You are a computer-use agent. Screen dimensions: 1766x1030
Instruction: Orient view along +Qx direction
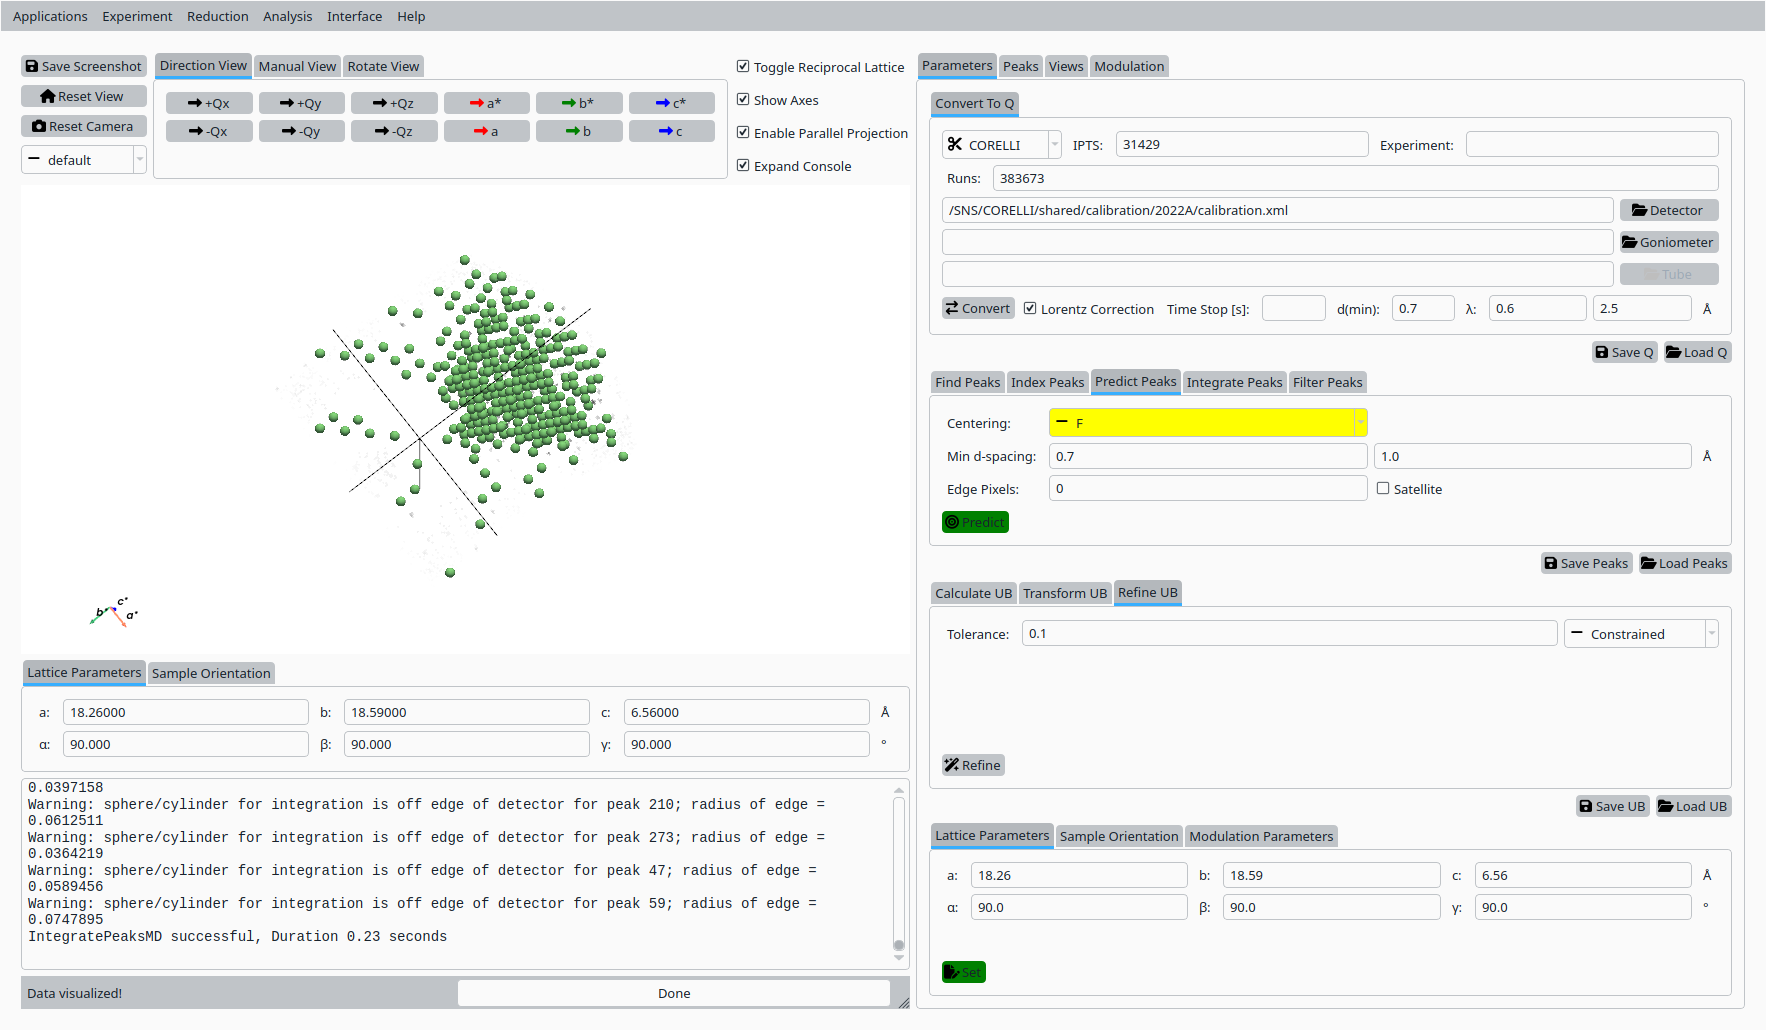pos(209,103)
